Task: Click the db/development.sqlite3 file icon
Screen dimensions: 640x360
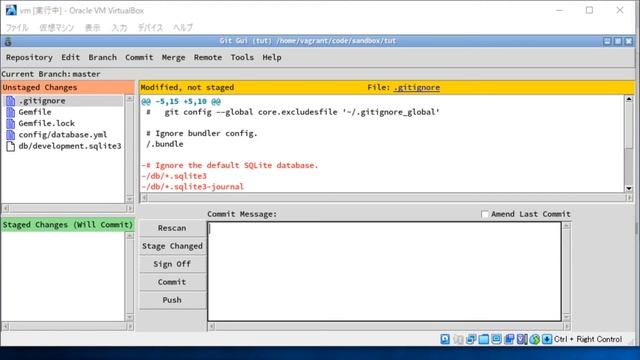Action: pyautogui.click(x=11, y=146)
